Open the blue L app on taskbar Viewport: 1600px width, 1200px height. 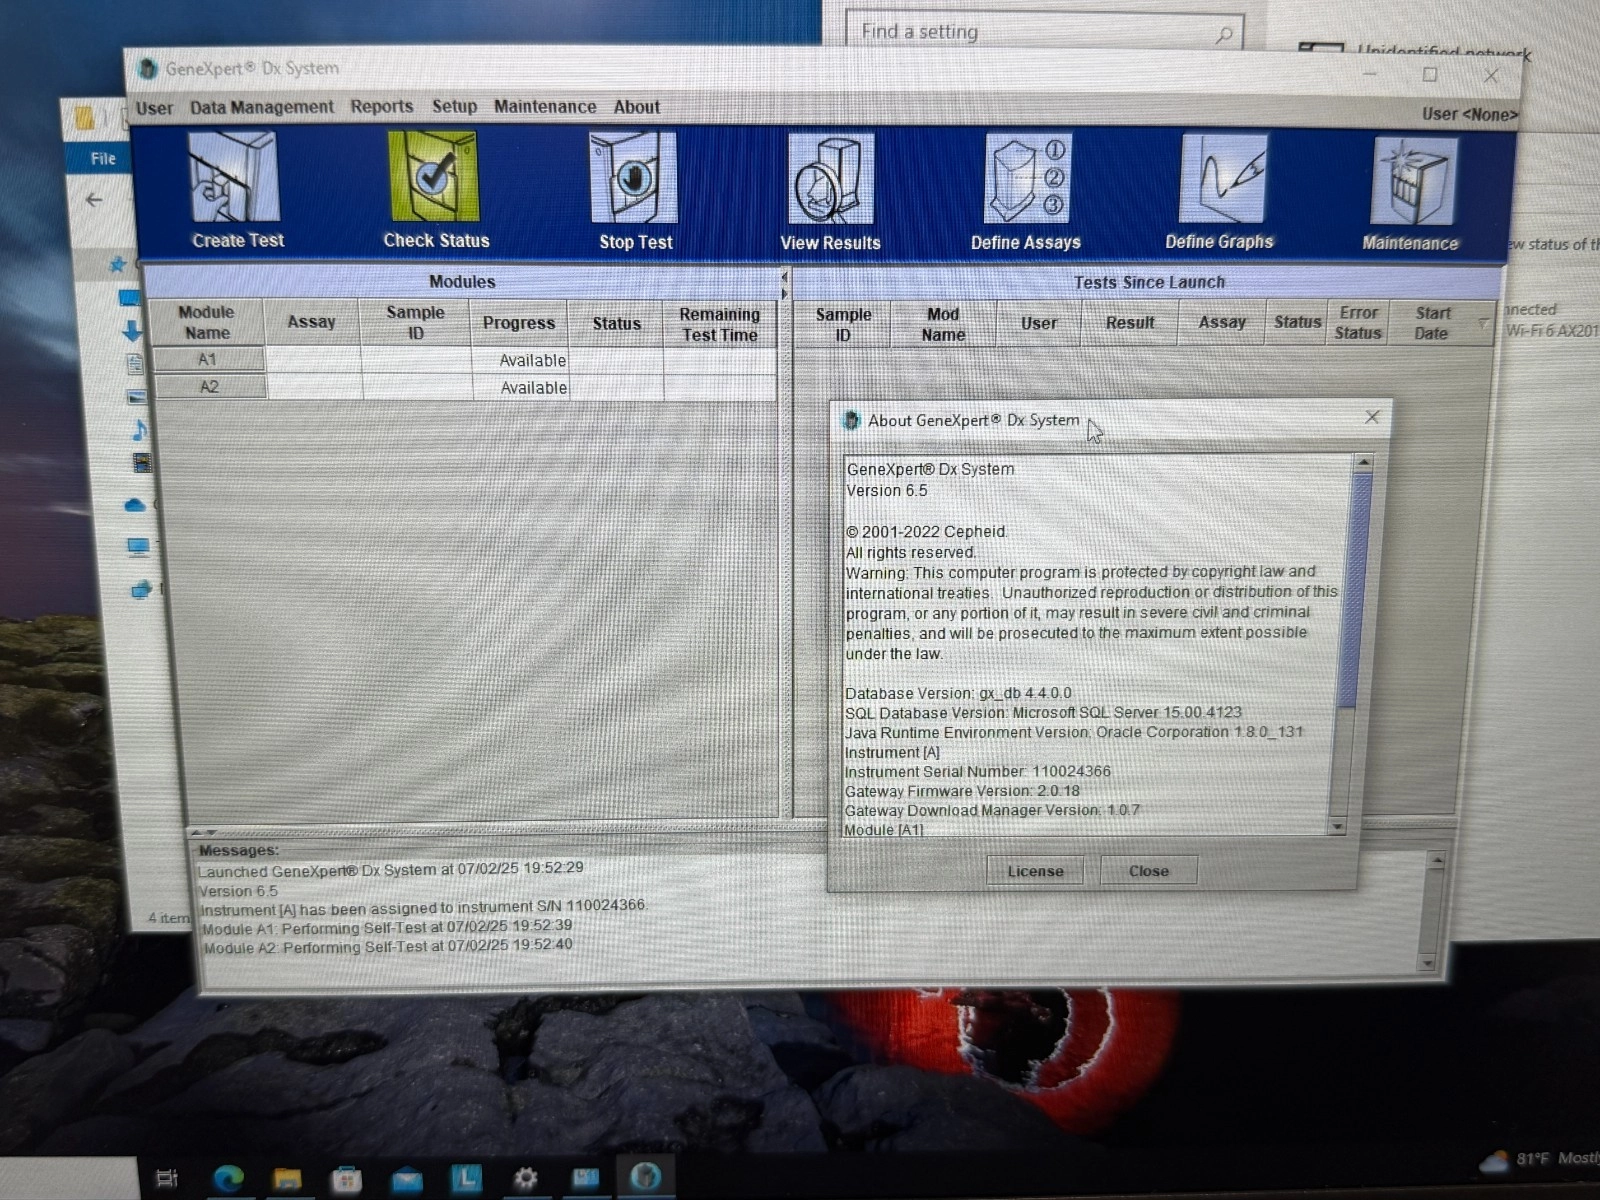coord(465,1178)
